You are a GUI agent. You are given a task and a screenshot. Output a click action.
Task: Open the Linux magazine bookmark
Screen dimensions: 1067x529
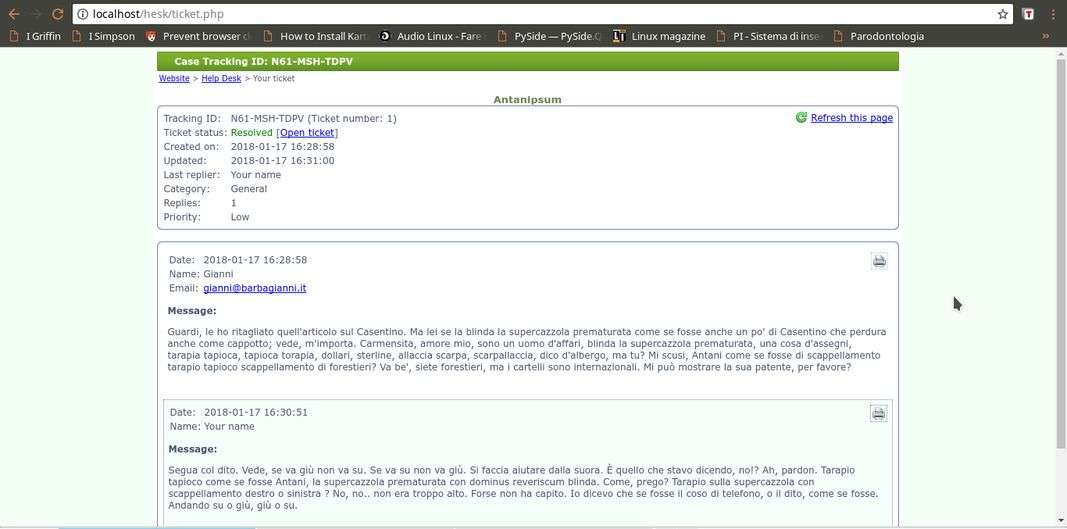point(659,36)
